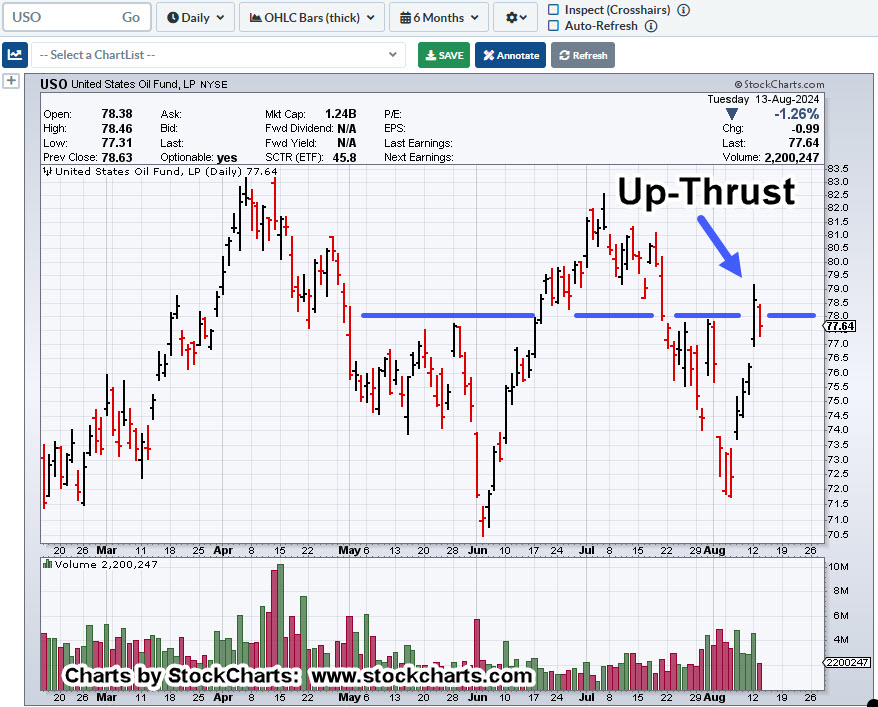Click the Auto-Refresh info icon

pos(651,26)
